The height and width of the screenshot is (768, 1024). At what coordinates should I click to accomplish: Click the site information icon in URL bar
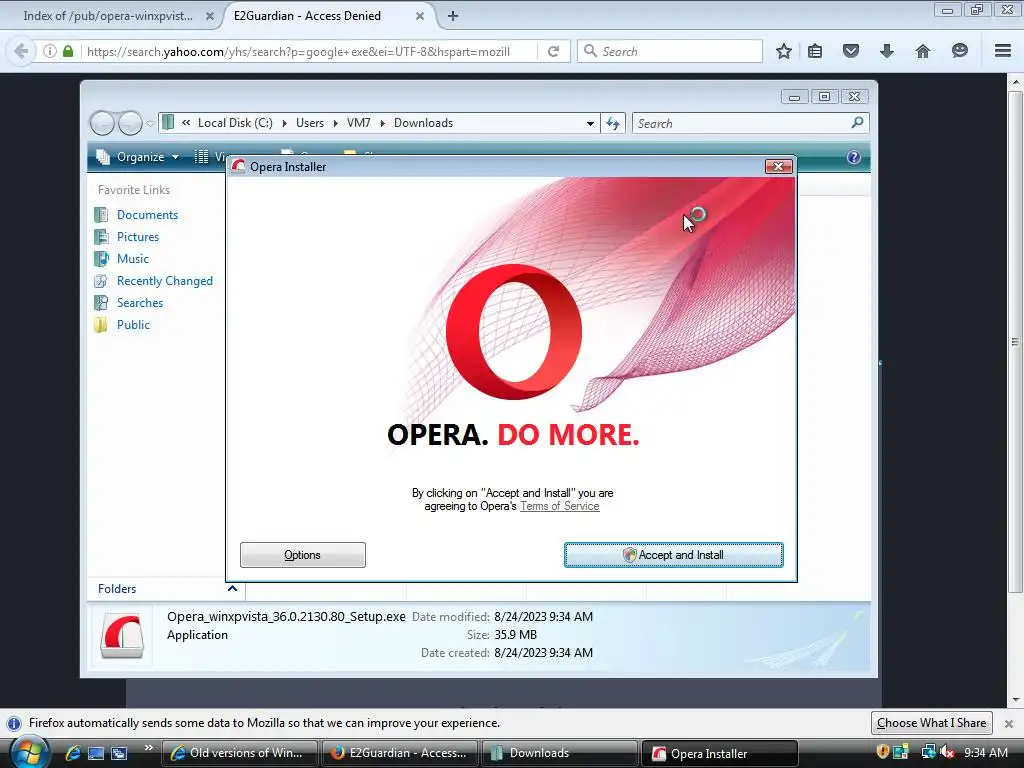click(x=50, y=51)
